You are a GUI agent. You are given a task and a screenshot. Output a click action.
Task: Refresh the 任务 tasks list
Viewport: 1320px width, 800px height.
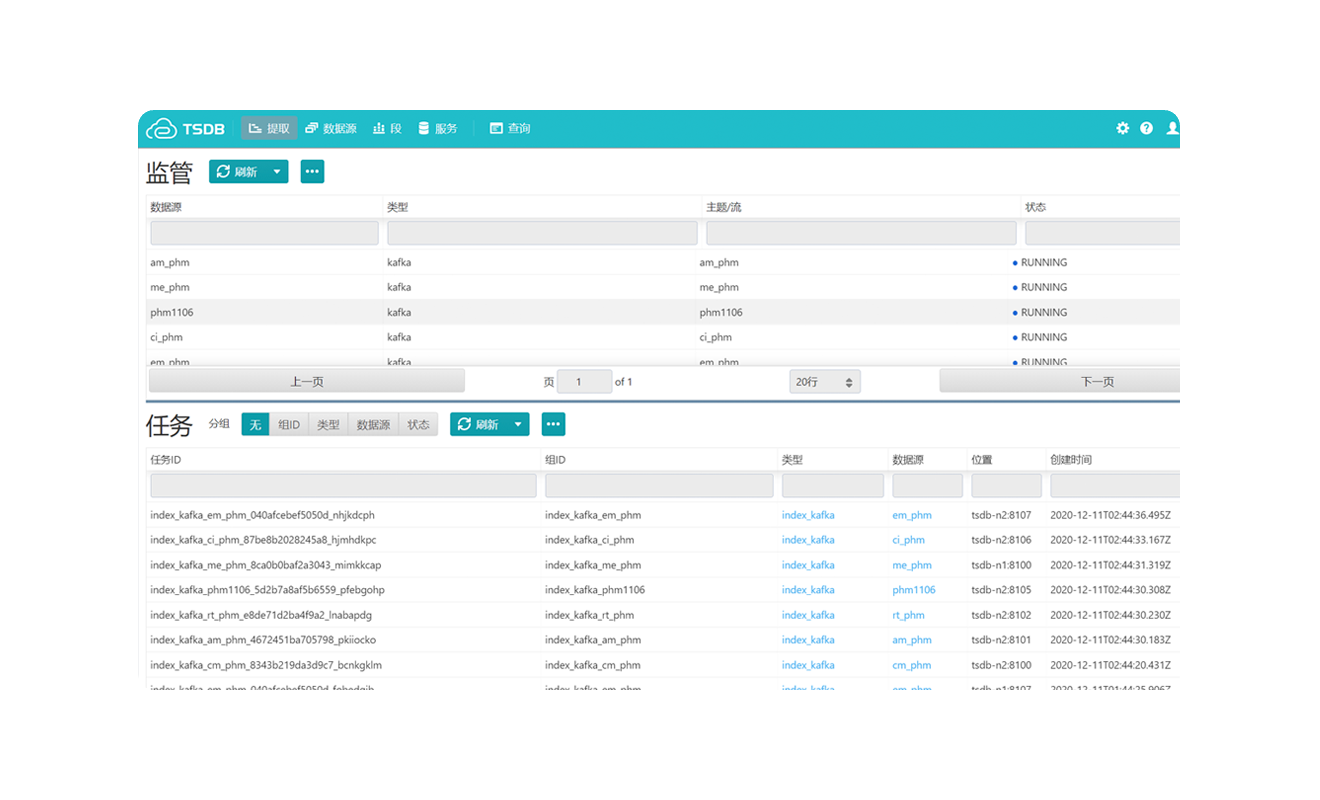coord(478,424)
